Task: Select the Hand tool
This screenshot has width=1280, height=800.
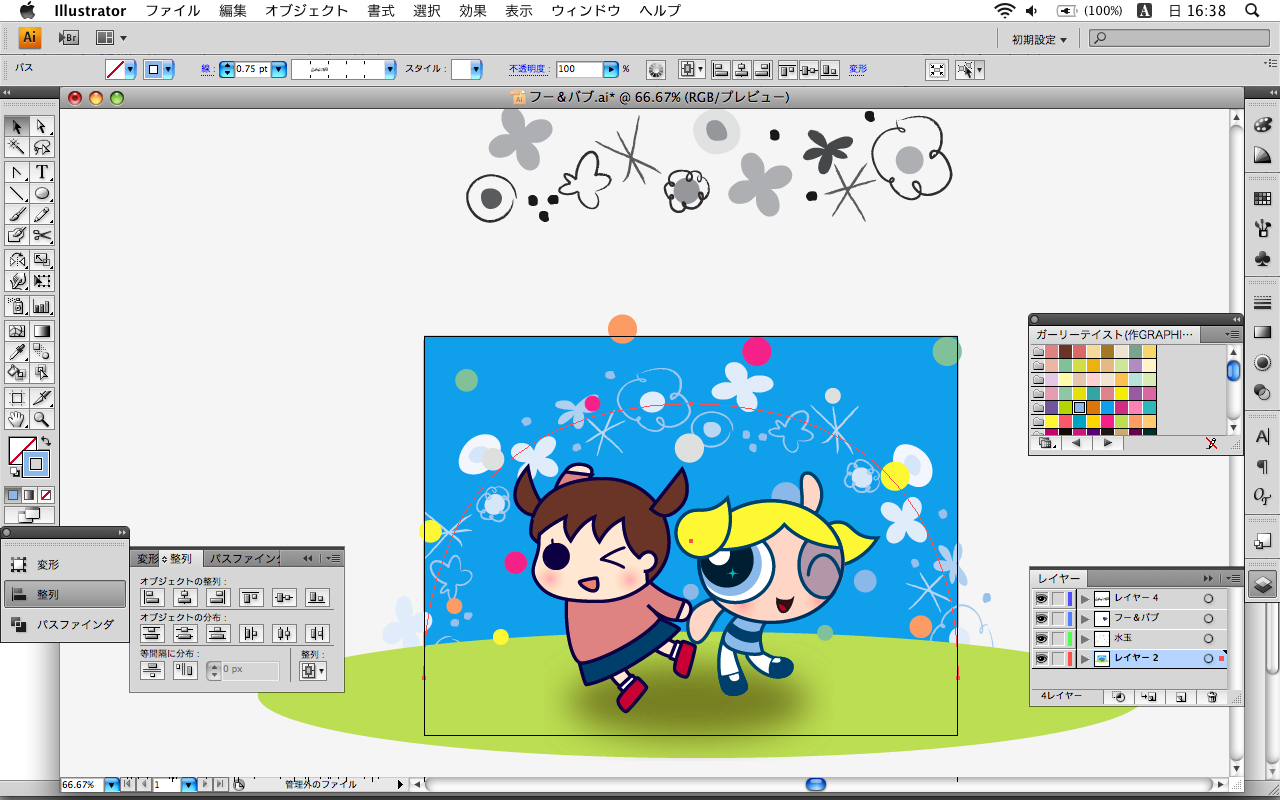Action: pos(17,419)
